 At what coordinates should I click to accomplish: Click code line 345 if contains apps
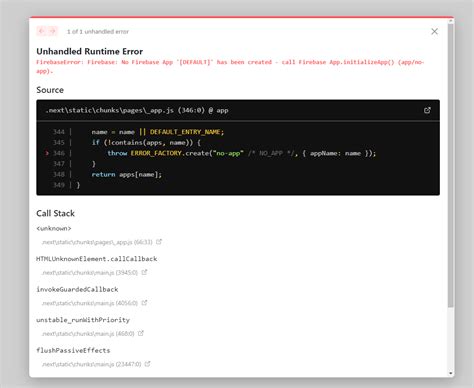point(146,143)
